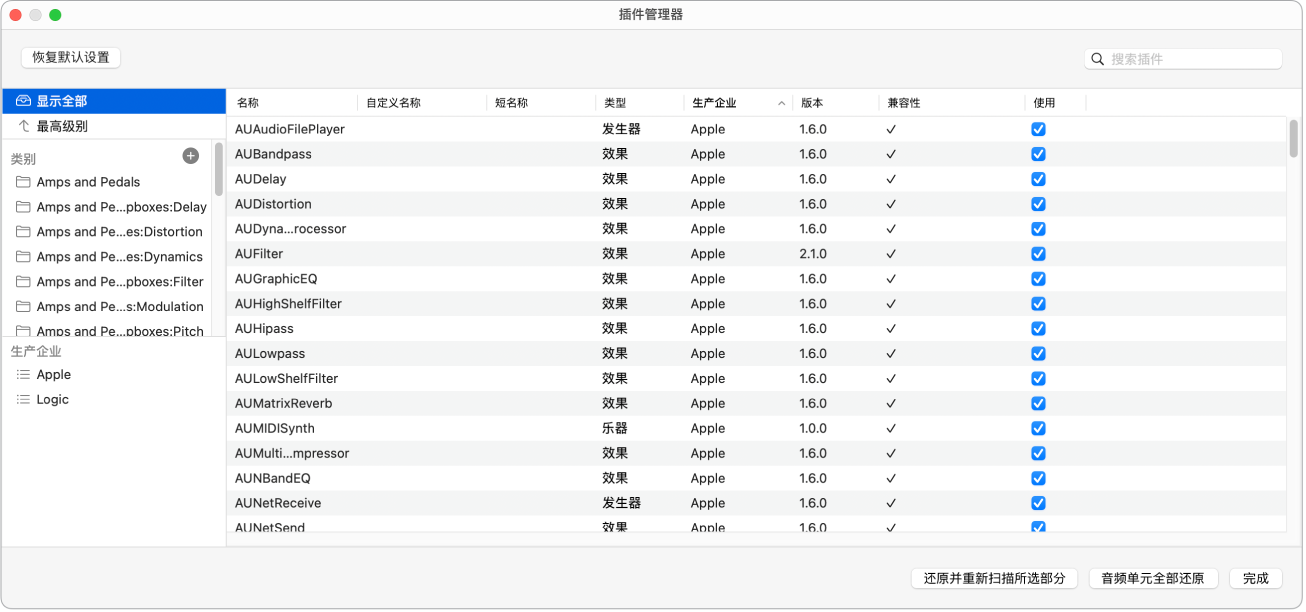Image resolution: width=1306 pixels, height=612 pixels.
Task: Click the search magnifier icon
Action: 1098,59
